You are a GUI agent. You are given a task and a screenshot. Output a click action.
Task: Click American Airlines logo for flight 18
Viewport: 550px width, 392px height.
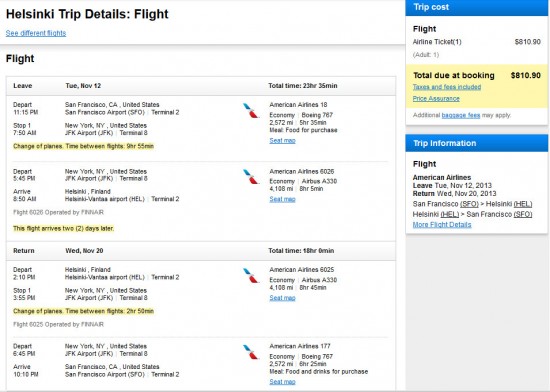[x=251, y=110]
